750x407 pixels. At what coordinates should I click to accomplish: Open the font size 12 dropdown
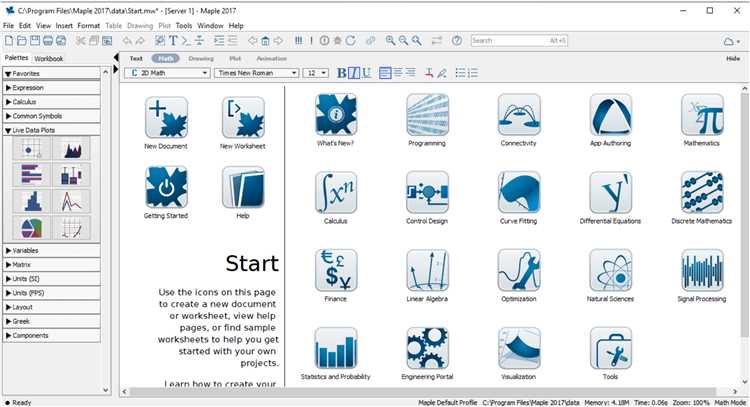coord(316,73)
